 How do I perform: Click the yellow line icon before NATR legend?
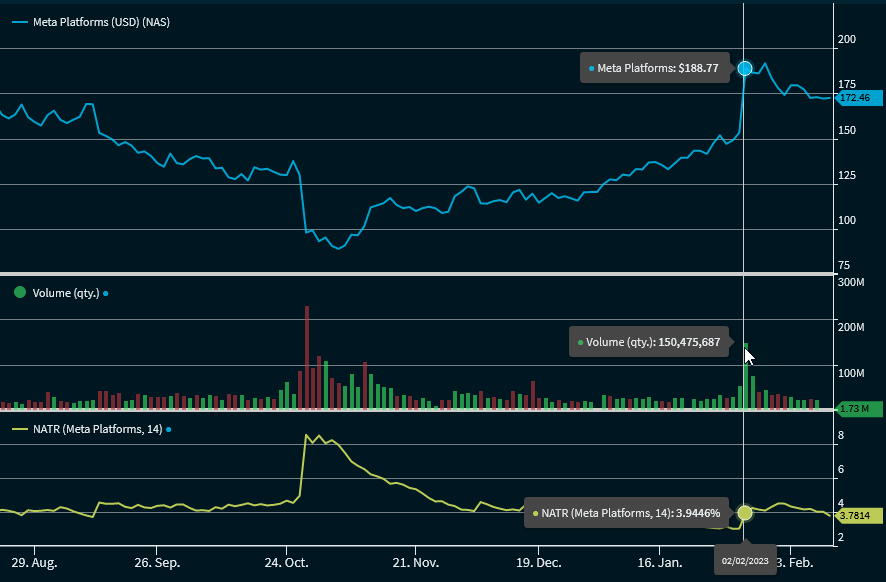[x=19, y=429]
